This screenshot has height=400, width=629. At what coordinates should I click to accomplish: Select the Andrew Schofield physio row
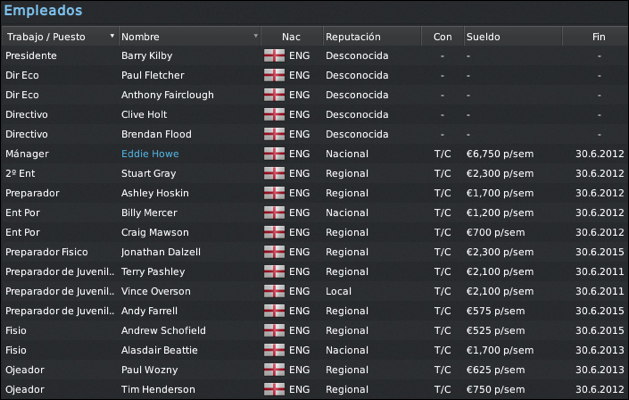coord(314,331)
